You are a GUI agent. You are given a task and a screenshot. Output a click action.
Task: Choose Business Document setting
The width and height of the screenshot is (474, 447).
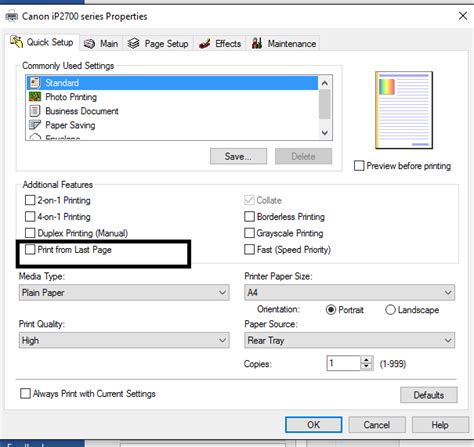[172, 111]
